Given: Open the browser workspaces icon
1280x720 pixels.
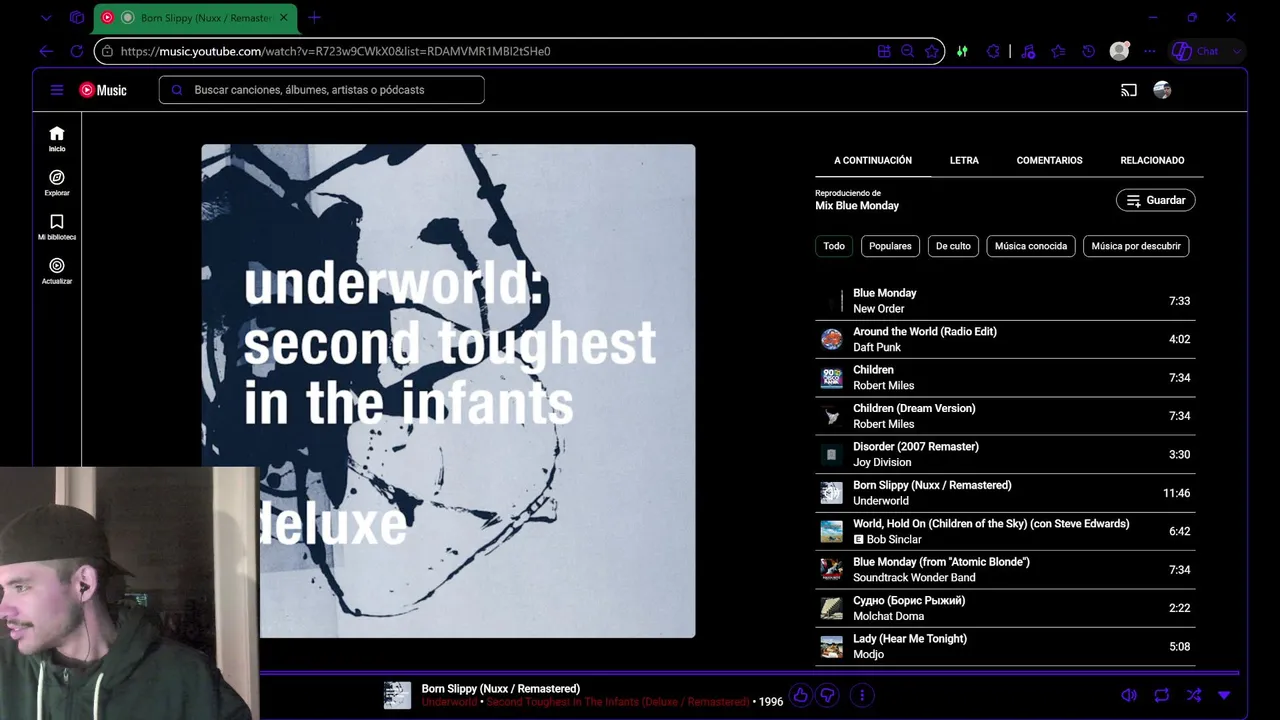Looking at the screenshot, I should click(77, 17).
